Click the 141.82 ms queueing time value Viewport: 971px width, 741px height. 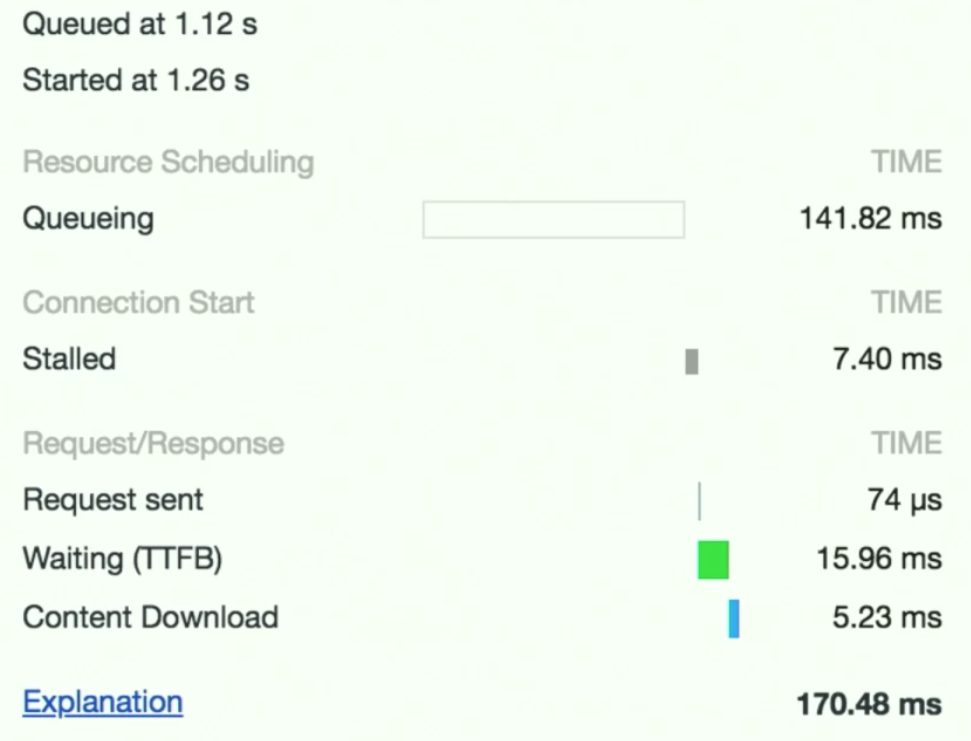[870, 219]
